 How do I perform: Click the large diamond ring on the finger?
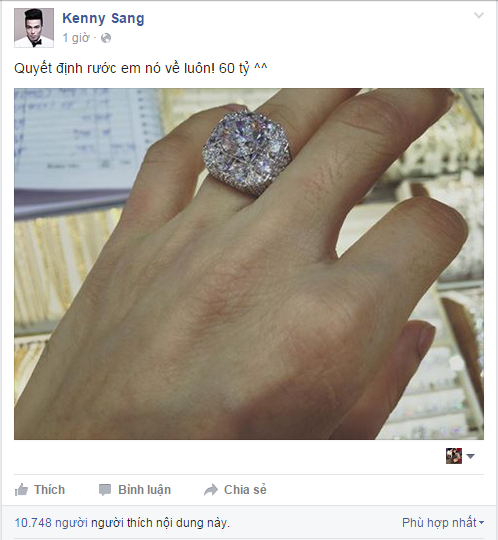pos(247,152)
